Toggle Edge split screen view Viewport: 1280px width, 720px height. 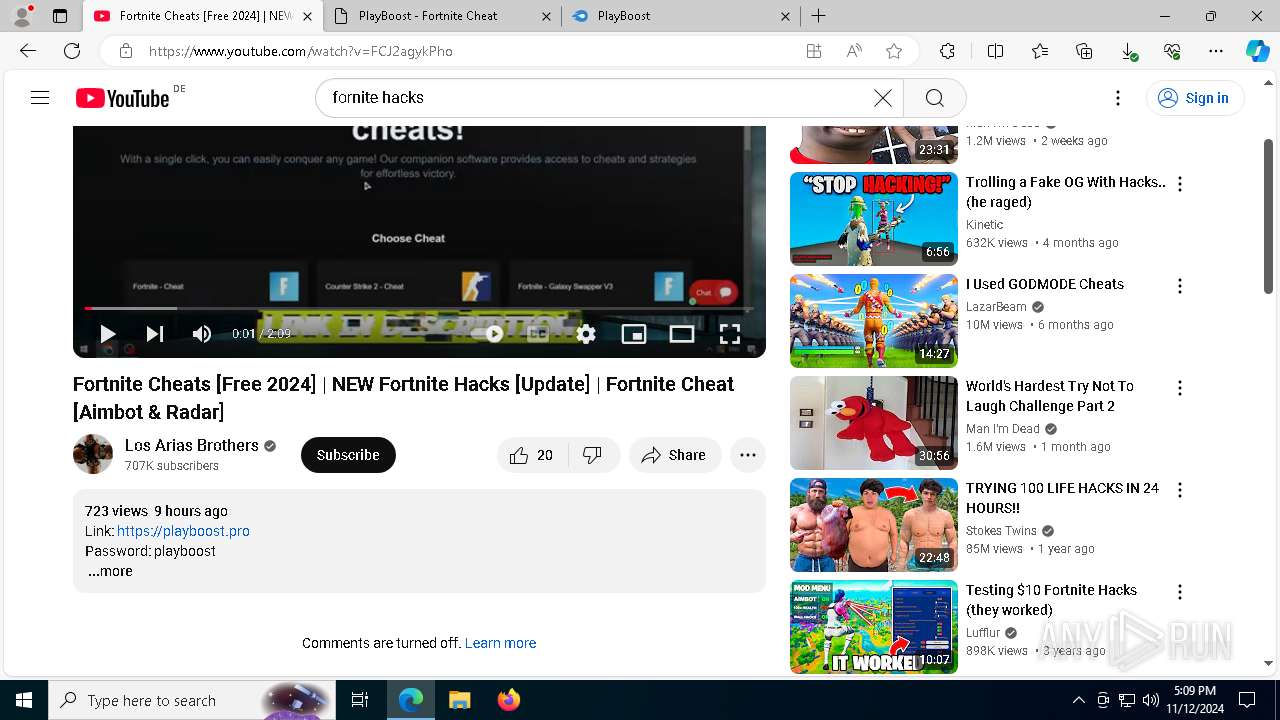(995, 51)
